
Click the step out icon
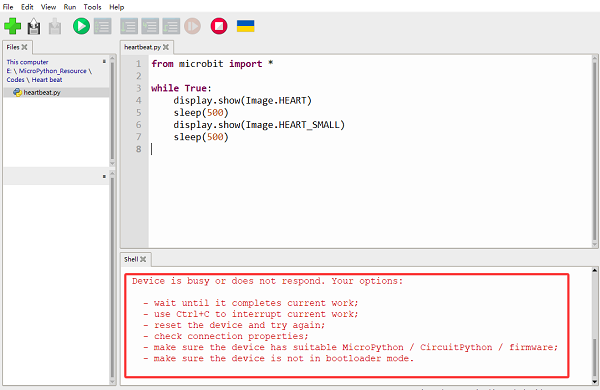pos(171,26)
